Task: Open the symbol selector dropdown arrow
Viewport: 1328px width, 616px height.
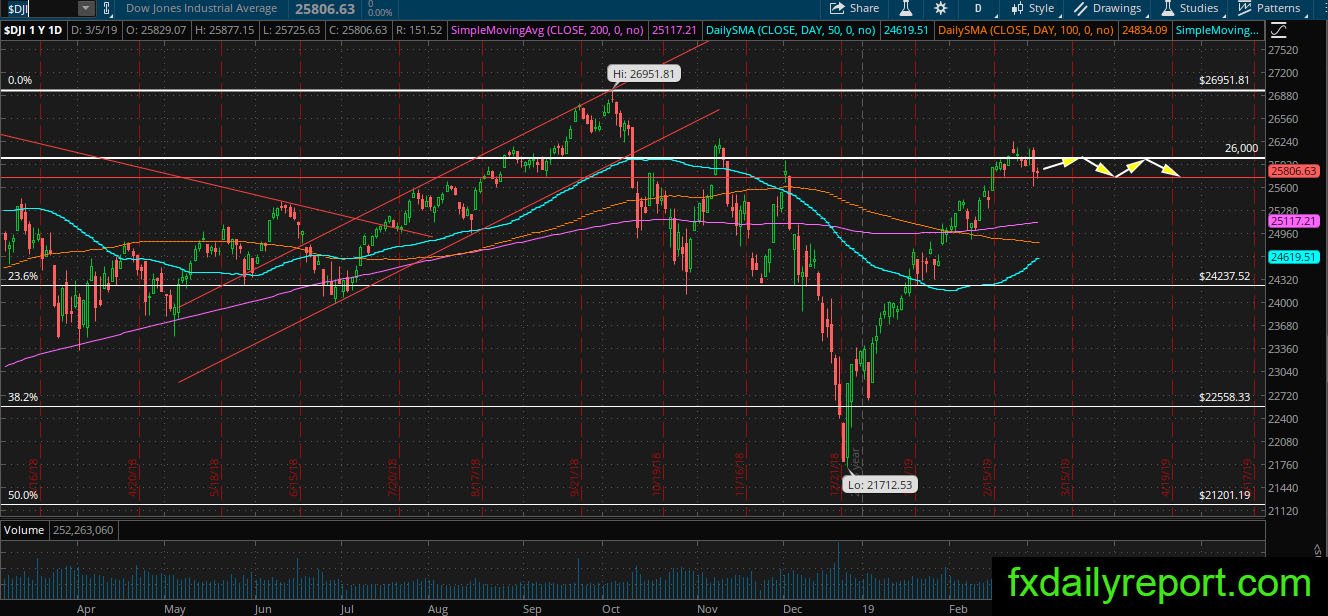Action: (86, 8)
